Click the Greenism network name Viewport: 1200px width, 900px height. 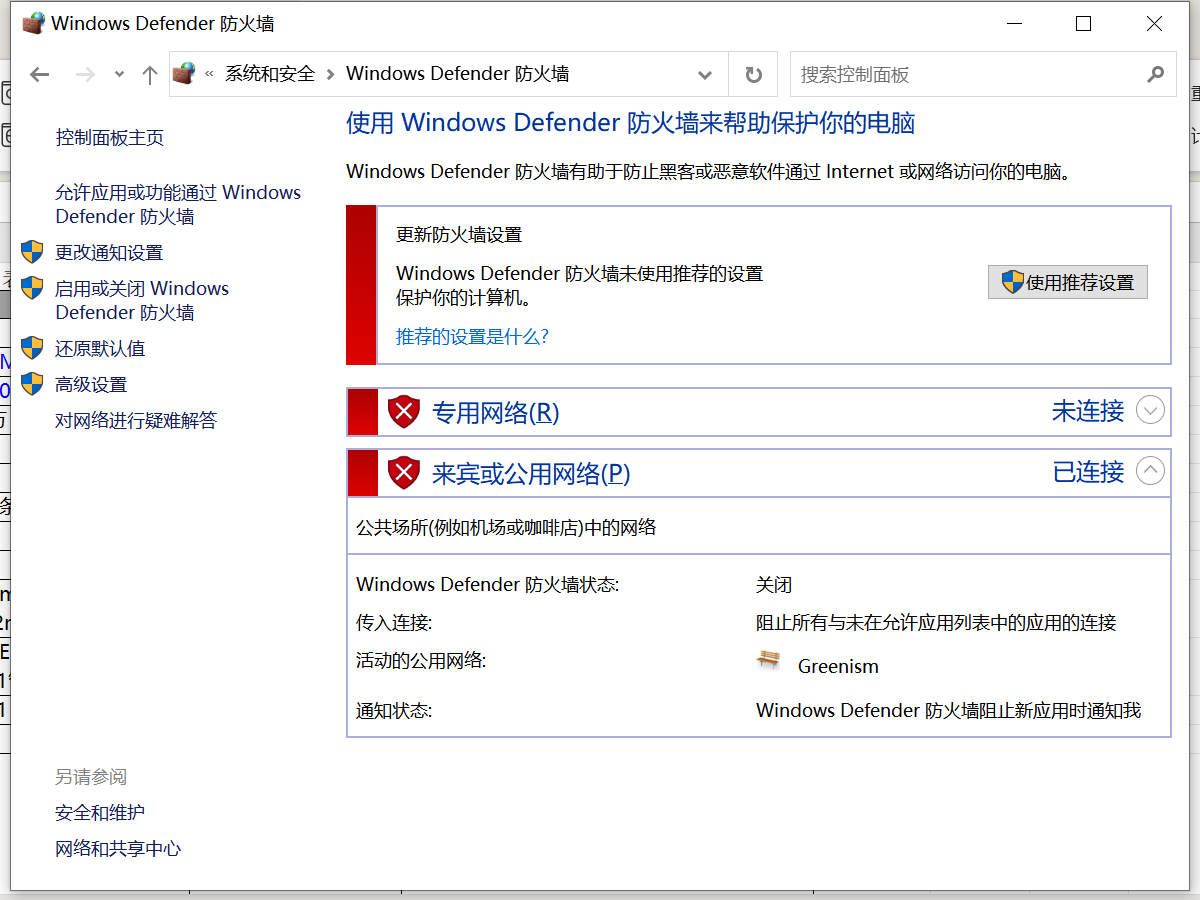(838, 666)
